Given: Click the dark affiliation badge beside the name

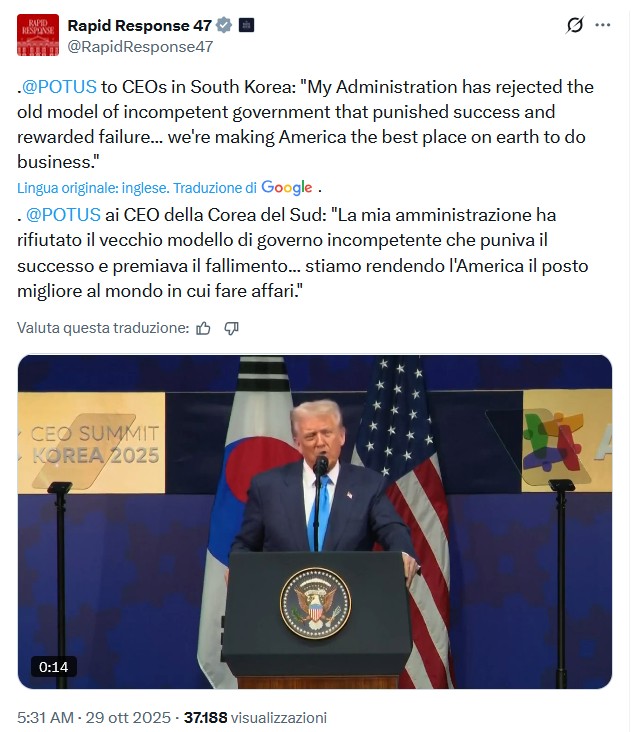Looking at the screenshot, I should click(x=246, y=25).
